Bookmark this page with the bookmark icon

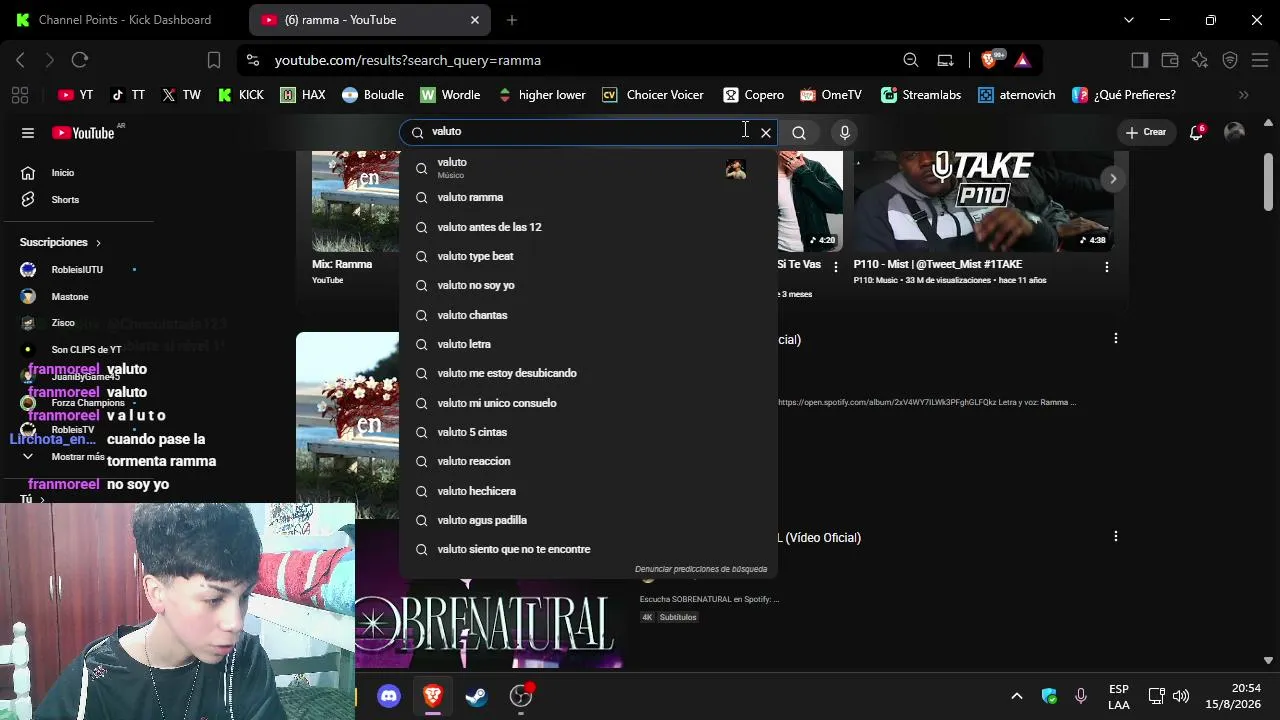213,60
